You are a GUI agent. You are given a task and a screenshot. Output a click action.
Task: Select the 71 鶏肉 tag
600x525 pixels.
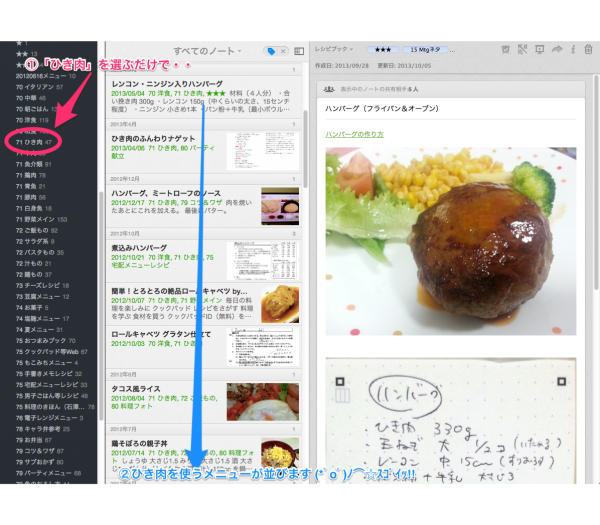tap(31, 176)
